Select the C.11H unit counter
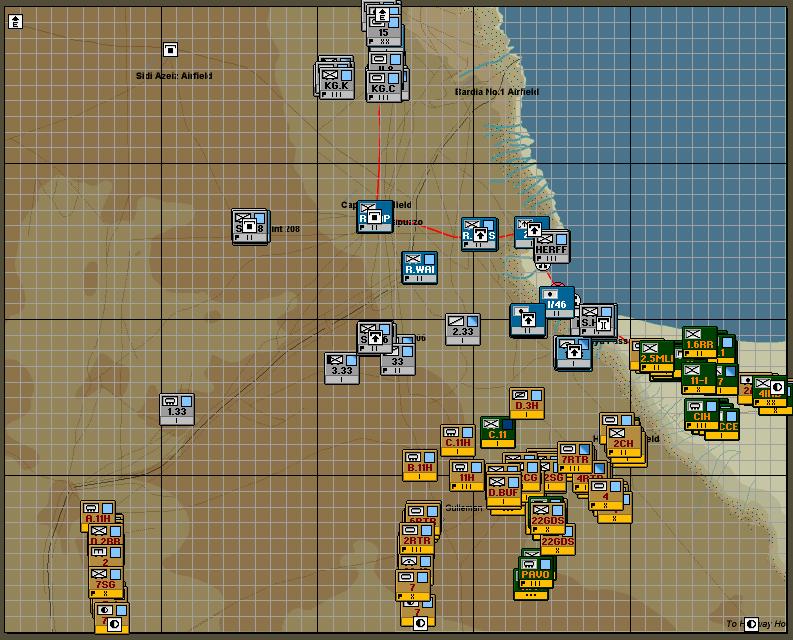 coord(458,440)
